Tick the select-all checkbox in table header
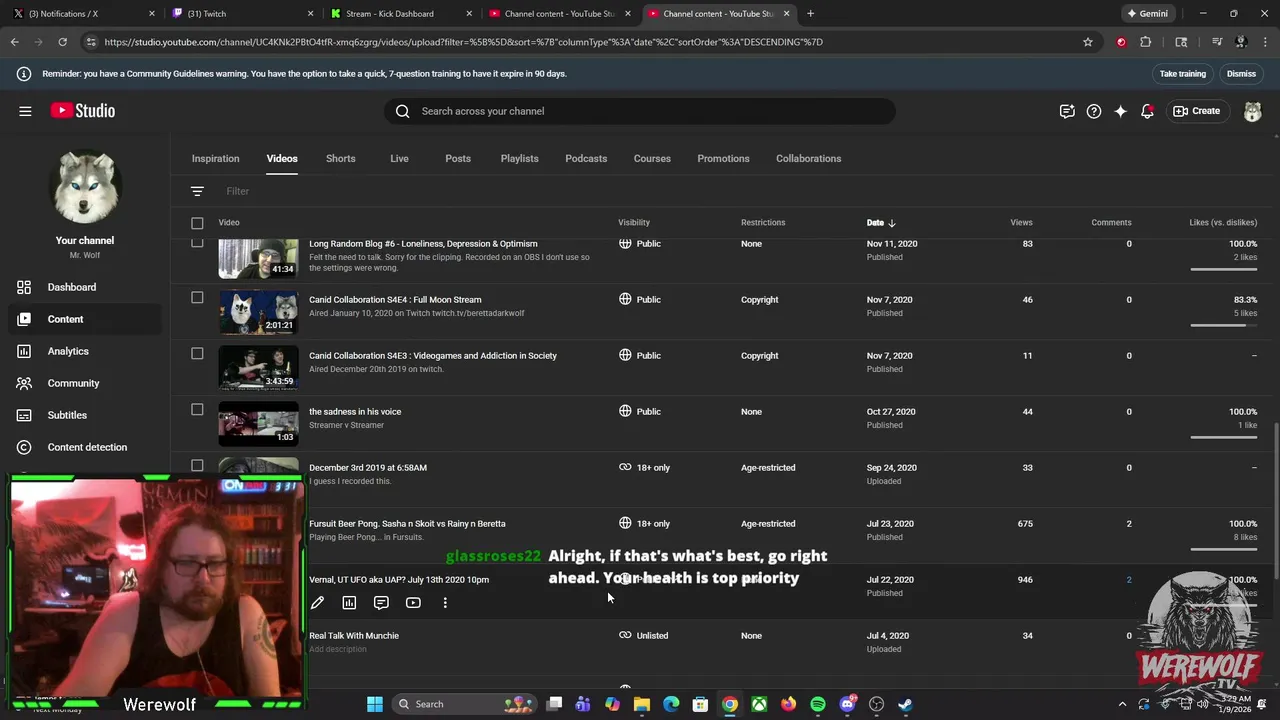Screen dimensions: 1280x720 [197, 223]
